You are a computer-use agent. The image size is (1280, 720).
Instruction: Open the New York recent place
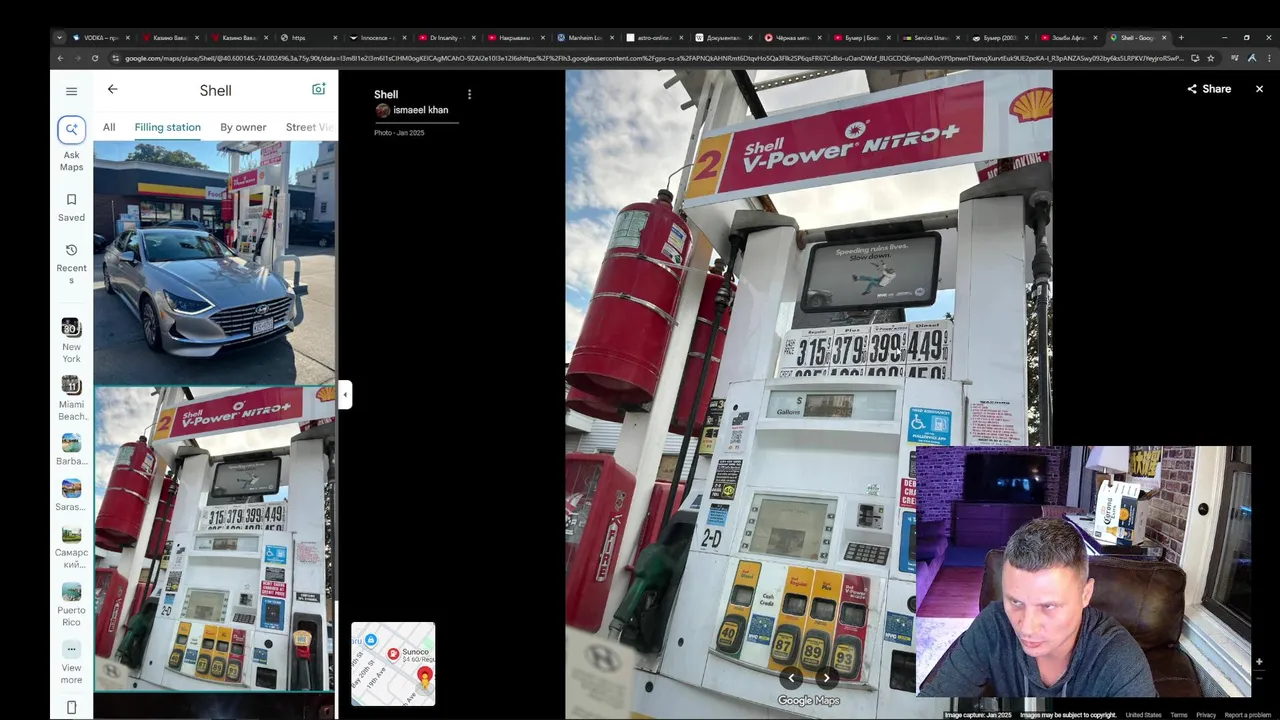coord(71,341)
